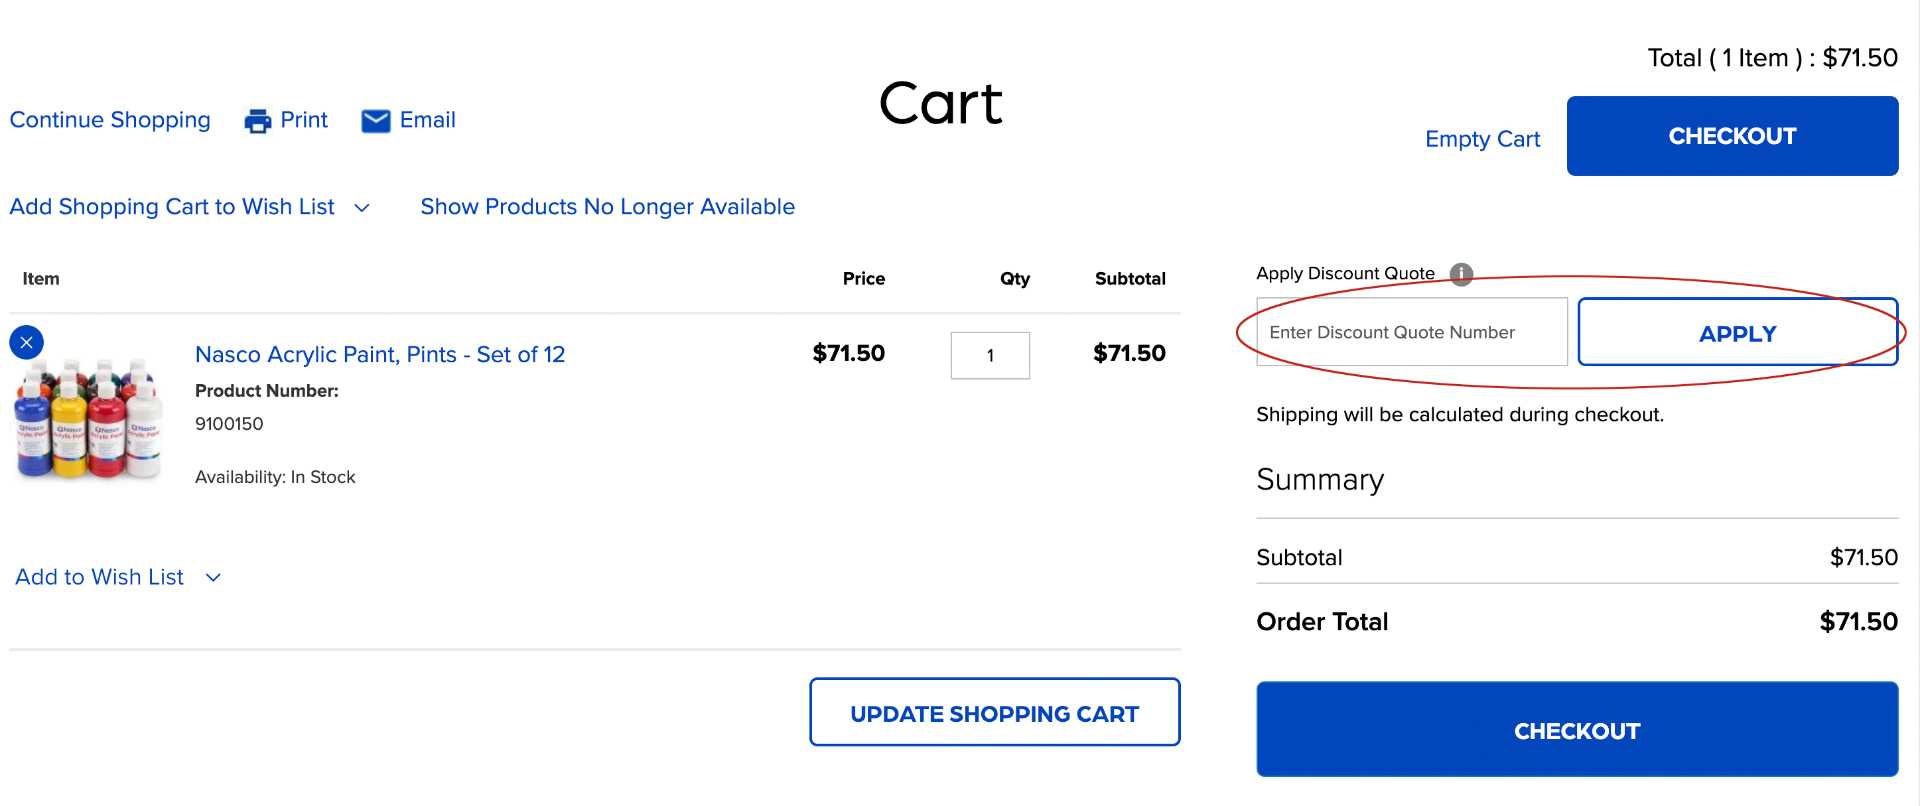
Task: Open Nasco Acrylic Paint product link
Action: point(380,355)
